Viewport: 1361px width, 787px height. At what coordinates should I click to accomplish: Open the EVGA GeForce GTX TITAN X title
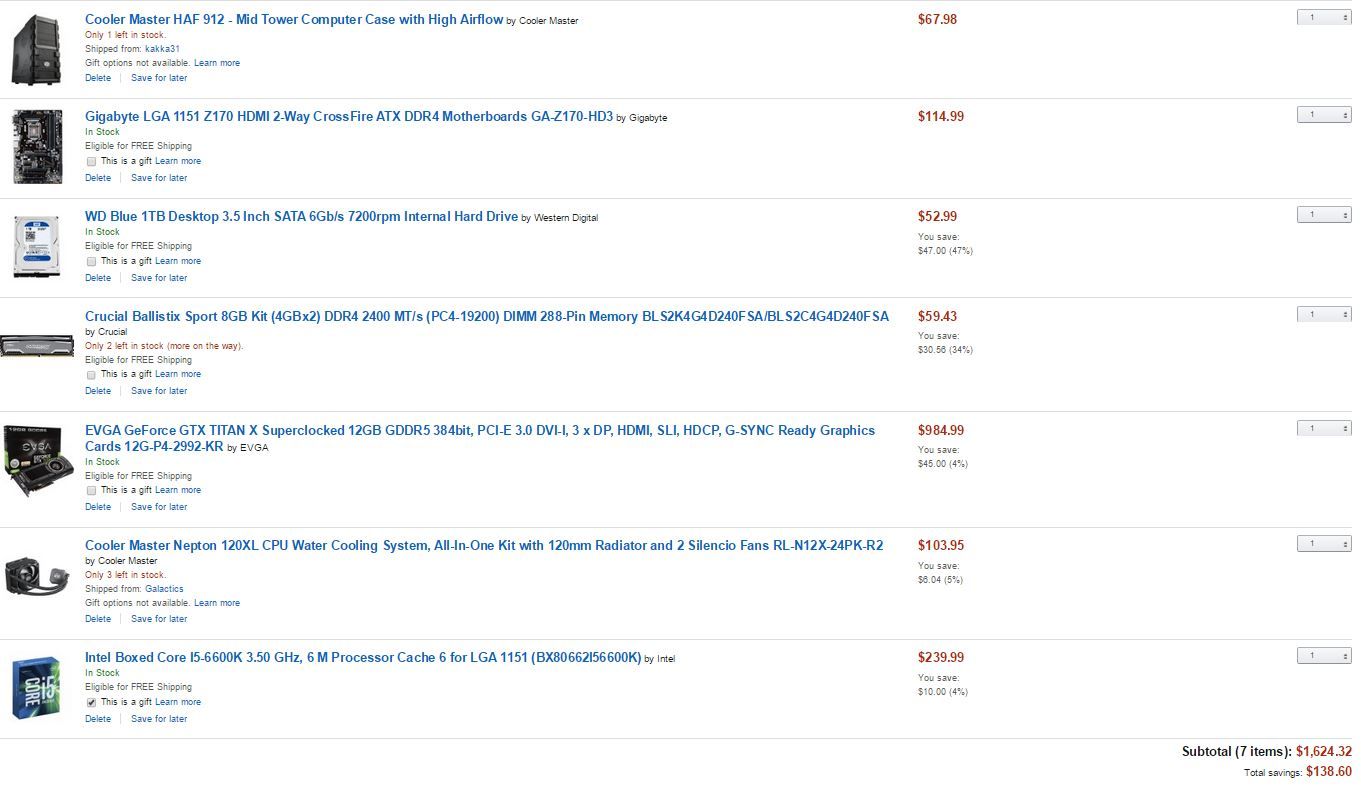pyautogui.click(x=480, y=438)
